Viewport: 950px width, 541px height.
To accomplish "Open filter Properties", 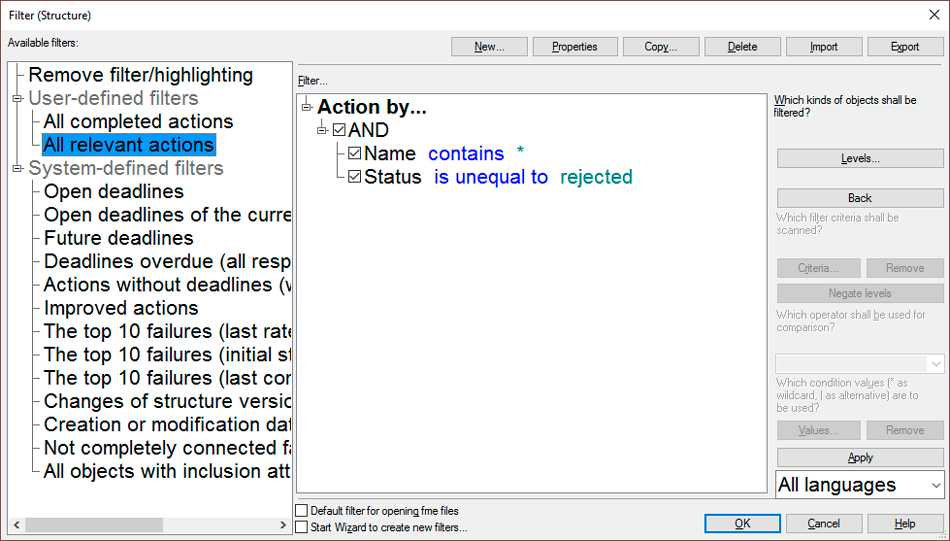I will pos(575,47).
